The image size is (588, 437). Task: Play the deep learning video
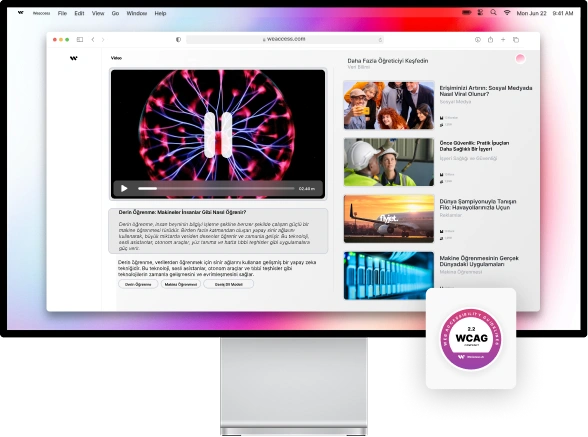[x=124, y=188]
